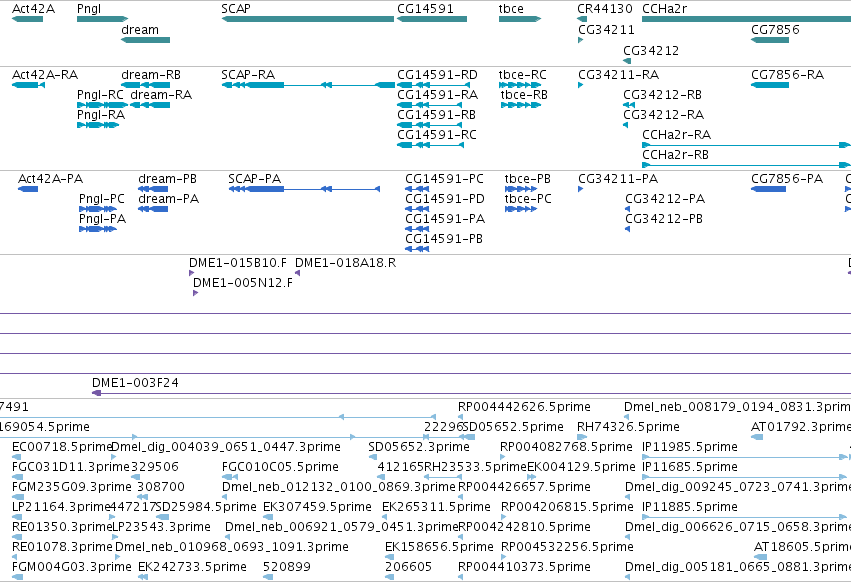851x582 pixels.
Task: Click the dream-RA transcript label
Action: point(161,94)
